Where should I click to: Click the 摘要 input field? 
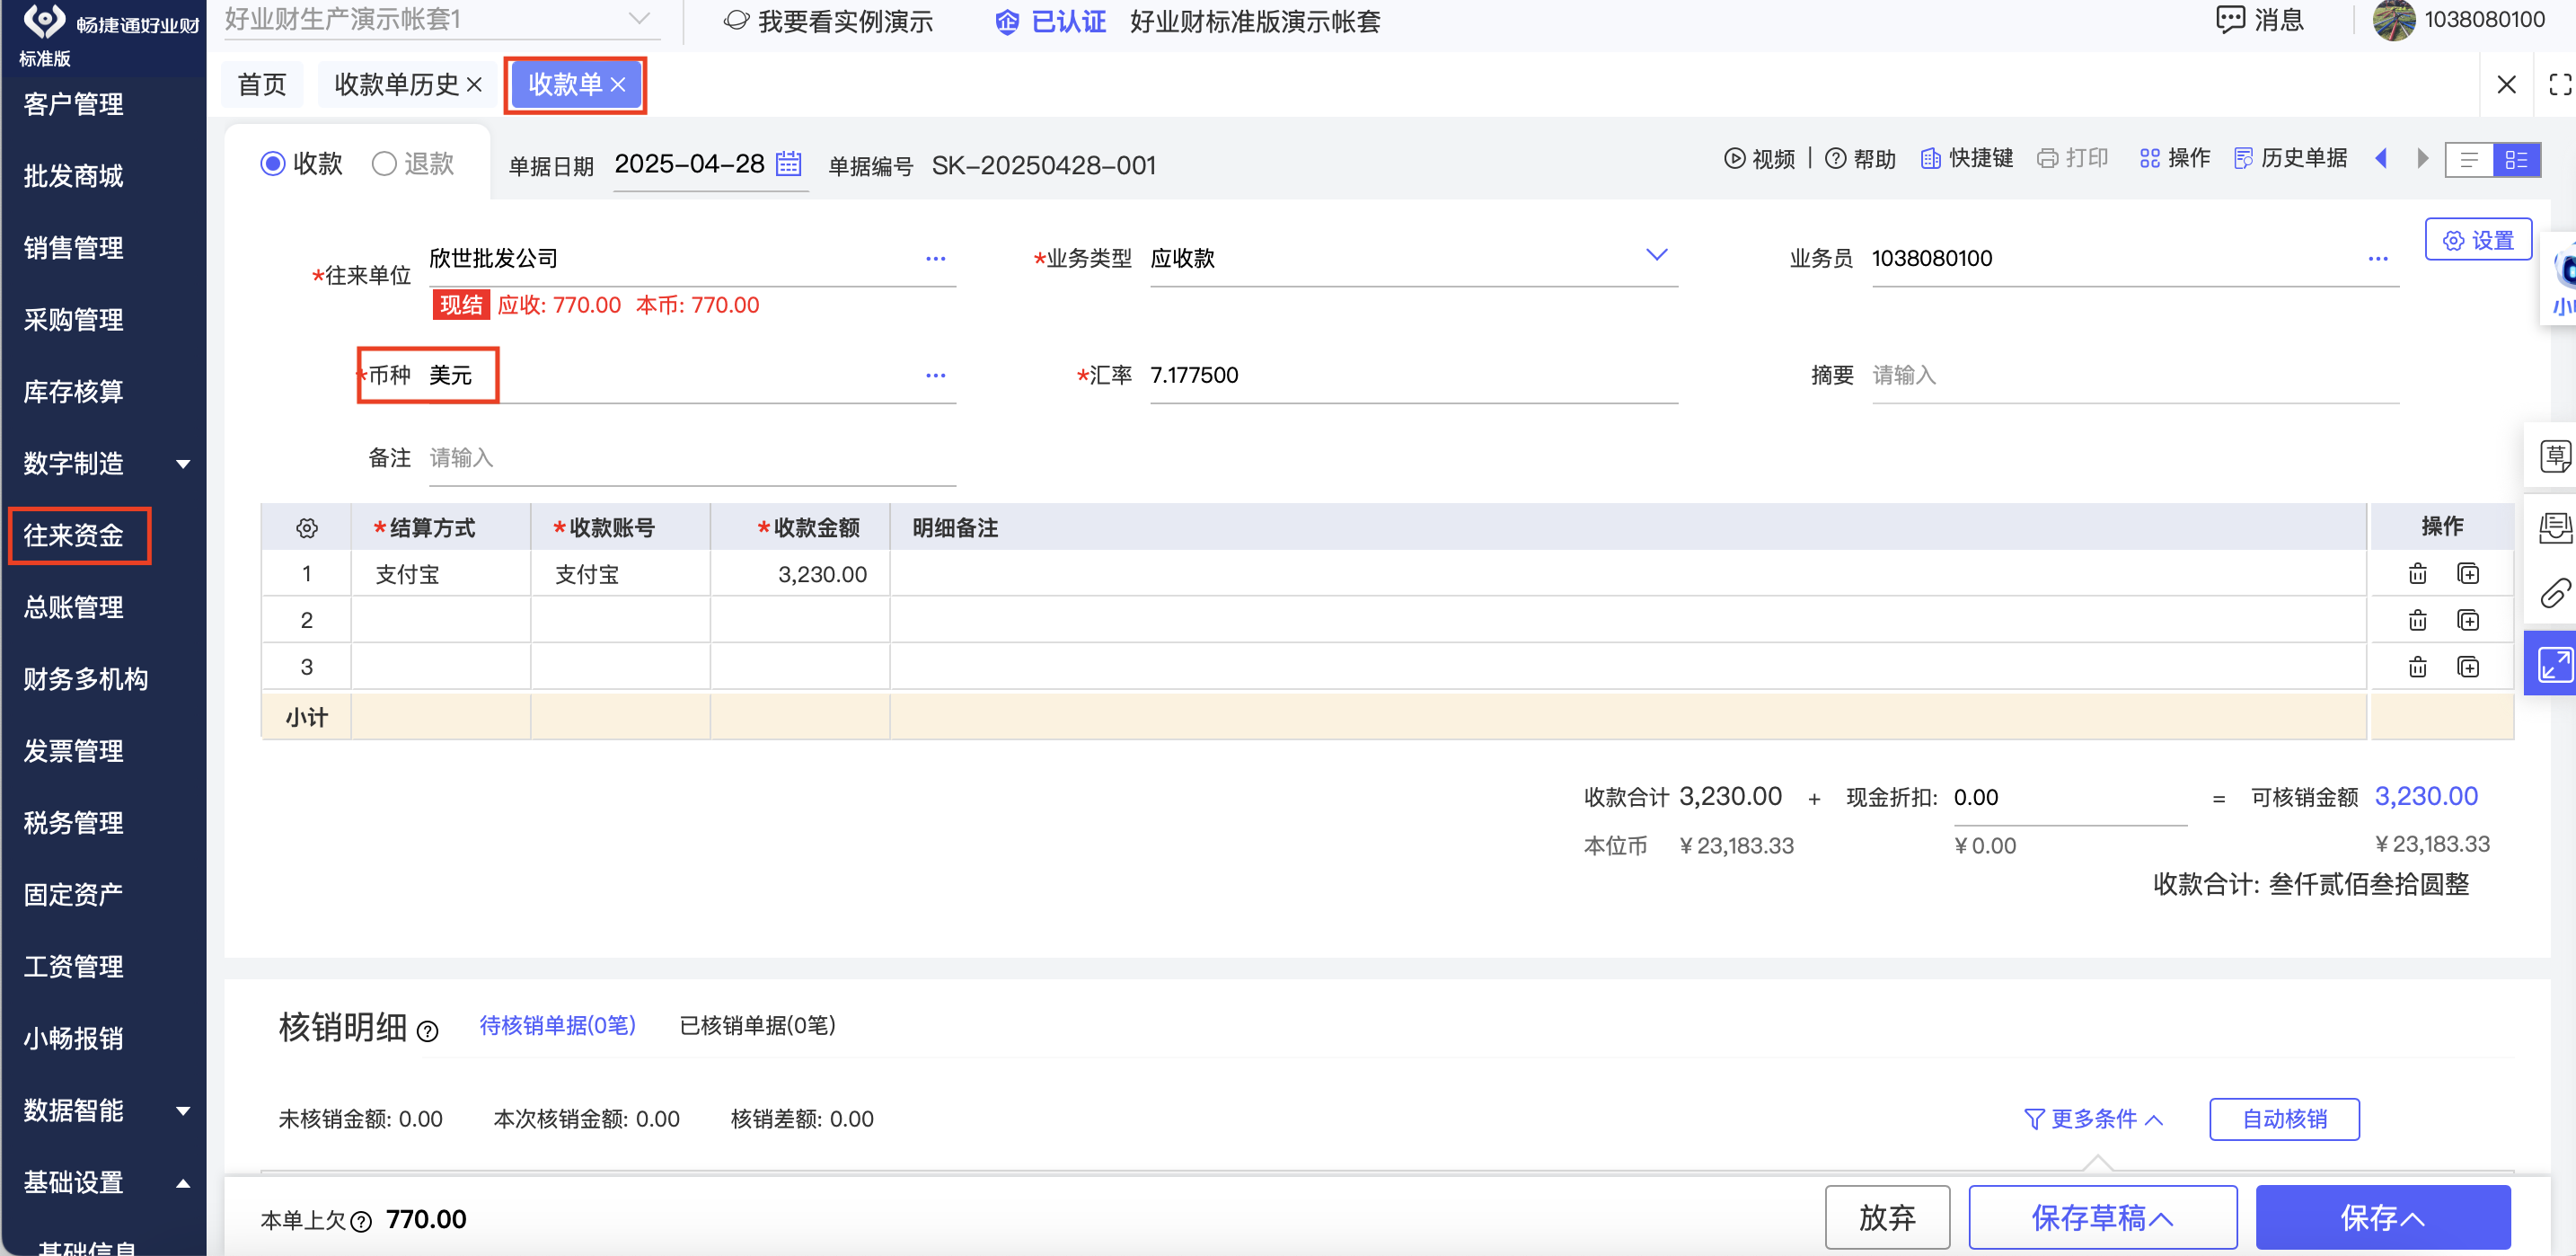[2135, 375]
